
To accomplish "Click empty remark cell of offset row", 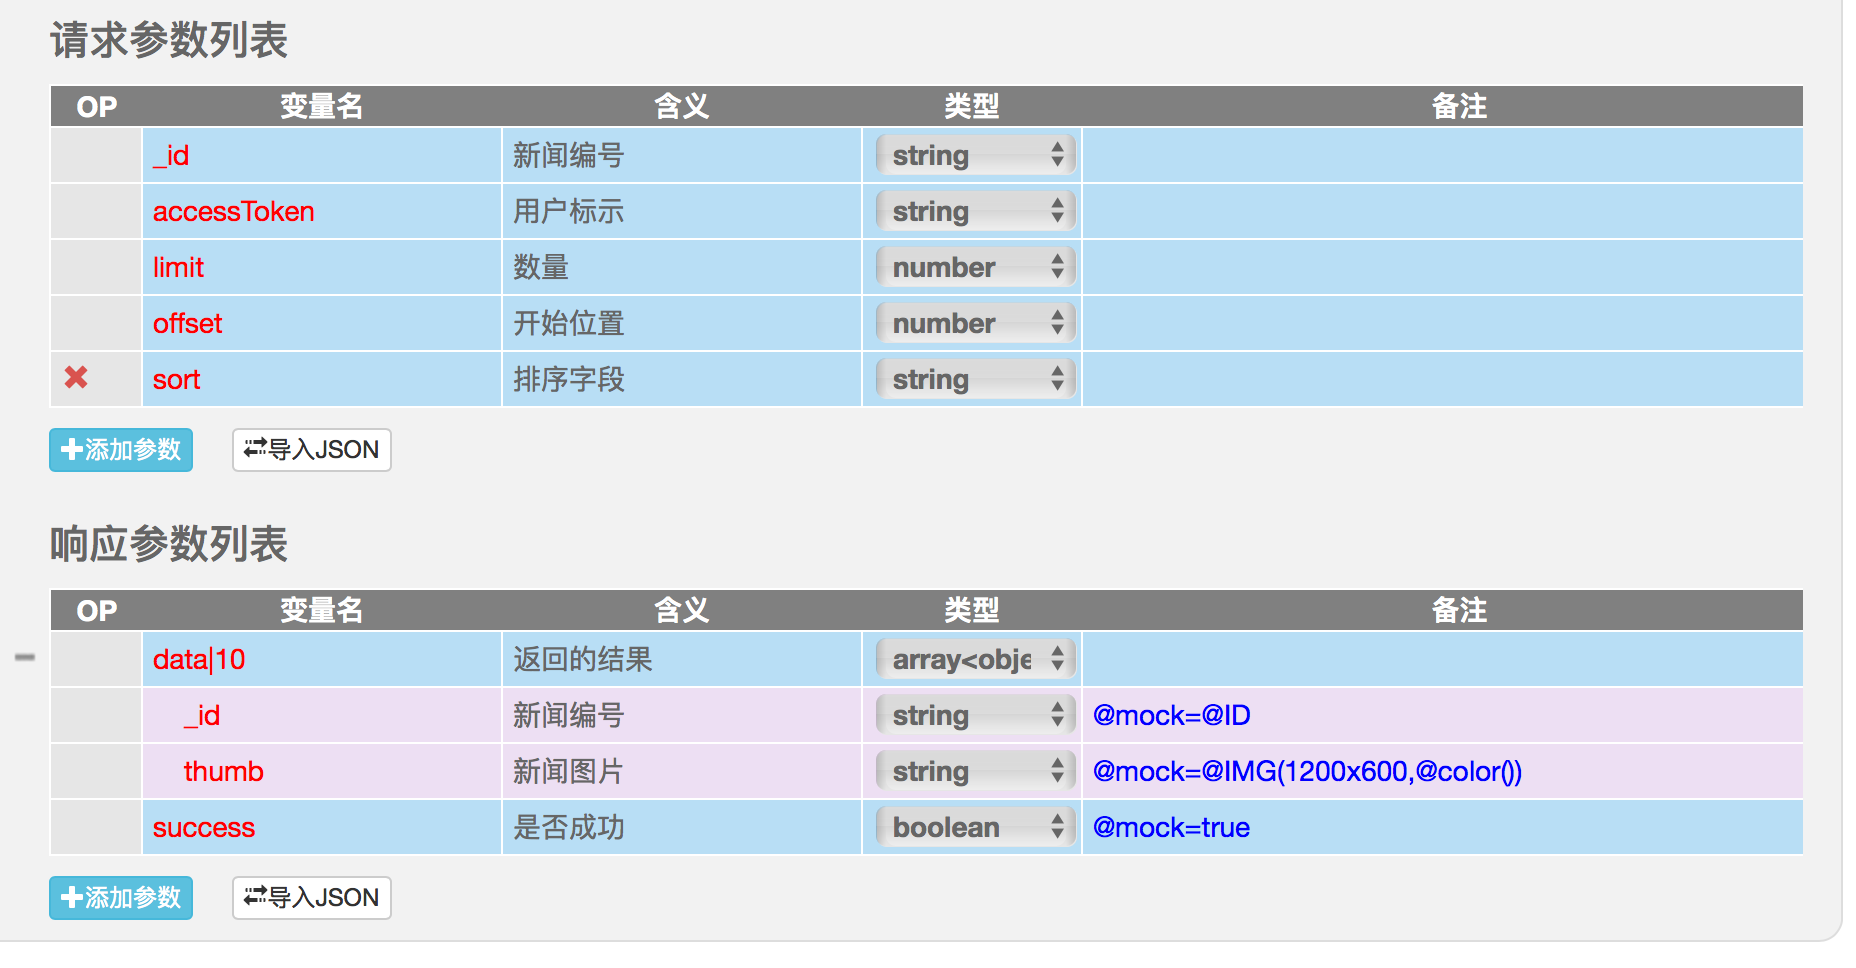I will 1440,323.
